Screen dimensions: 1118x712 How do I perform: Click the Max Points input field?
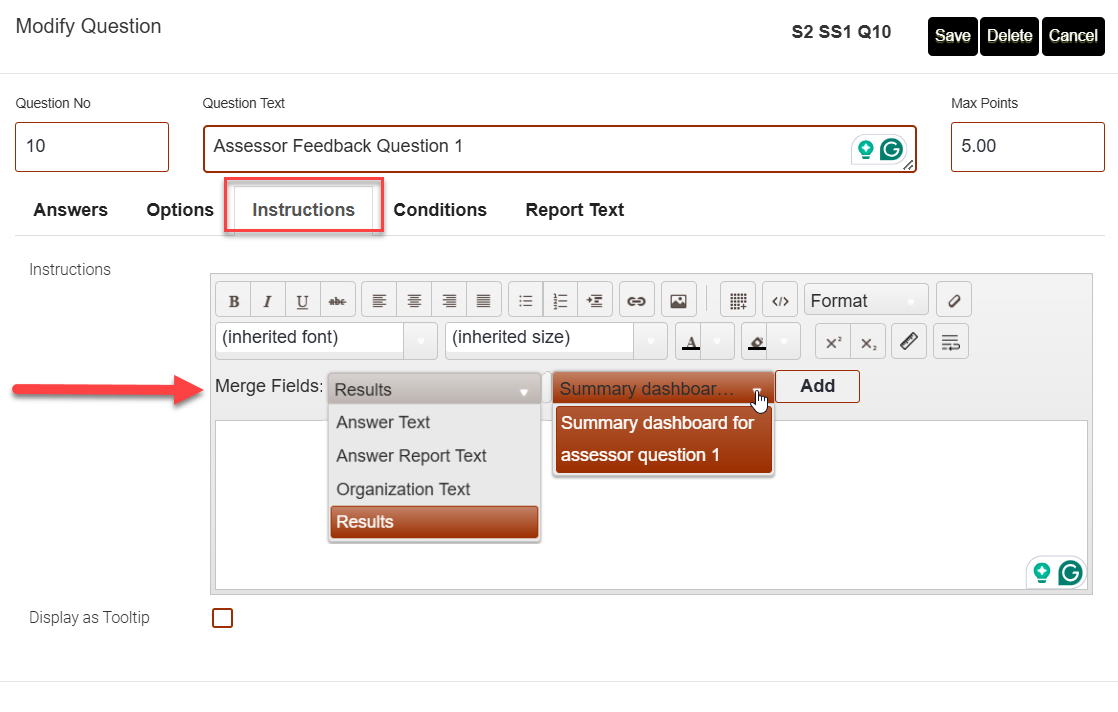(x=1027, y=147)
